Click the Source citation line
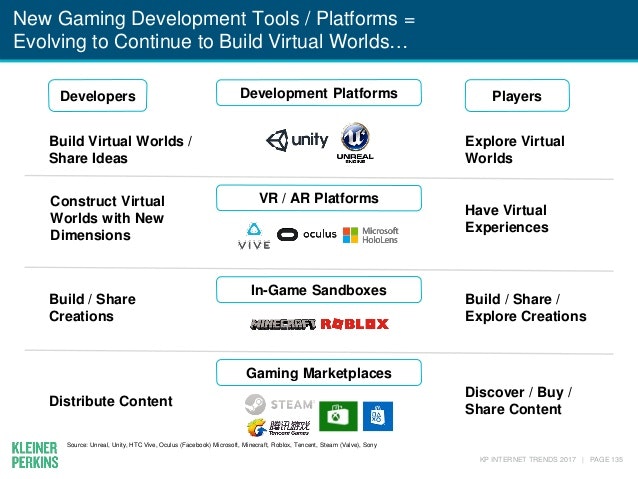Viewport: 638px width, 479px height. pos(222,445)
